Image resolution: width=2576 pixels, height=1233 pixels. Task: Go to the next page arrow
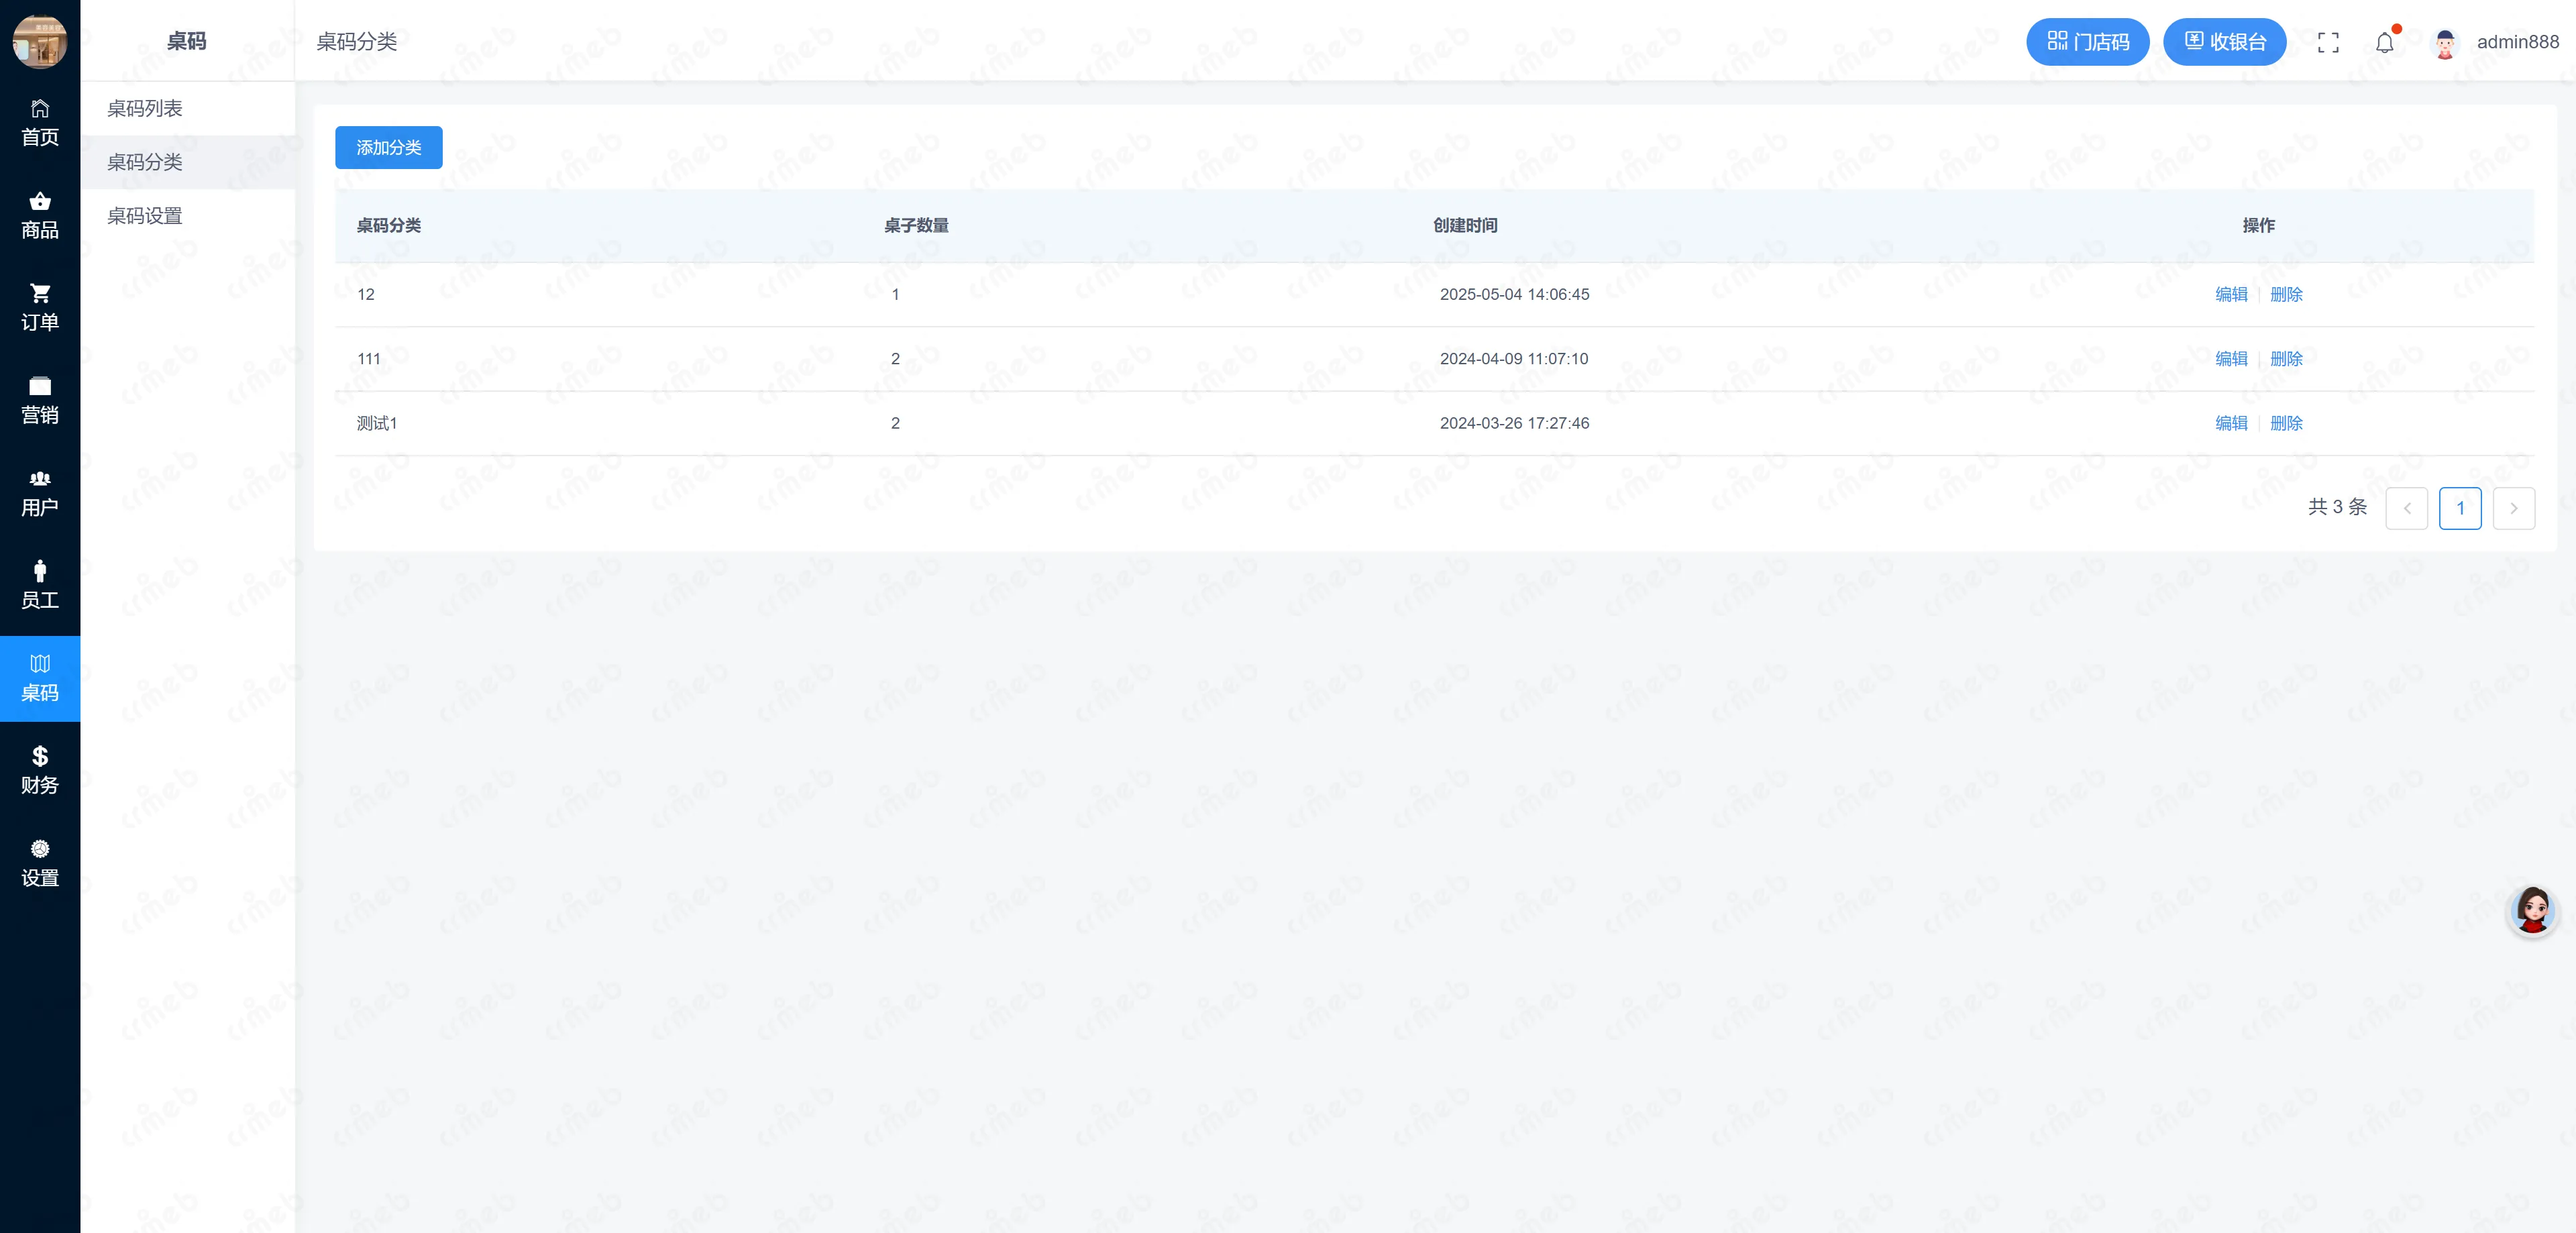click(x=2514, y=508)
